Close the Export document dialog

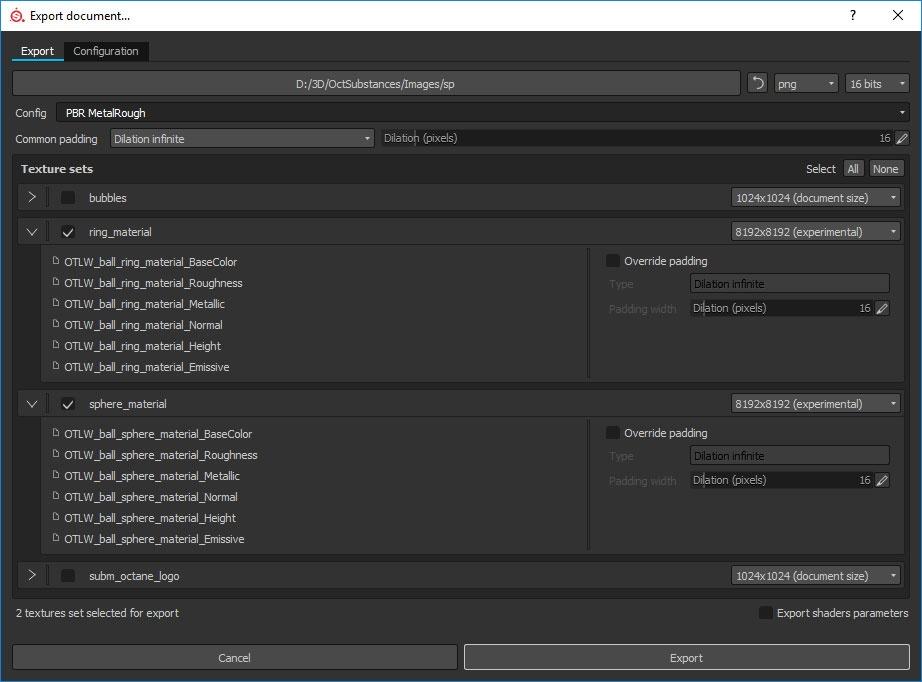(898, 15)
